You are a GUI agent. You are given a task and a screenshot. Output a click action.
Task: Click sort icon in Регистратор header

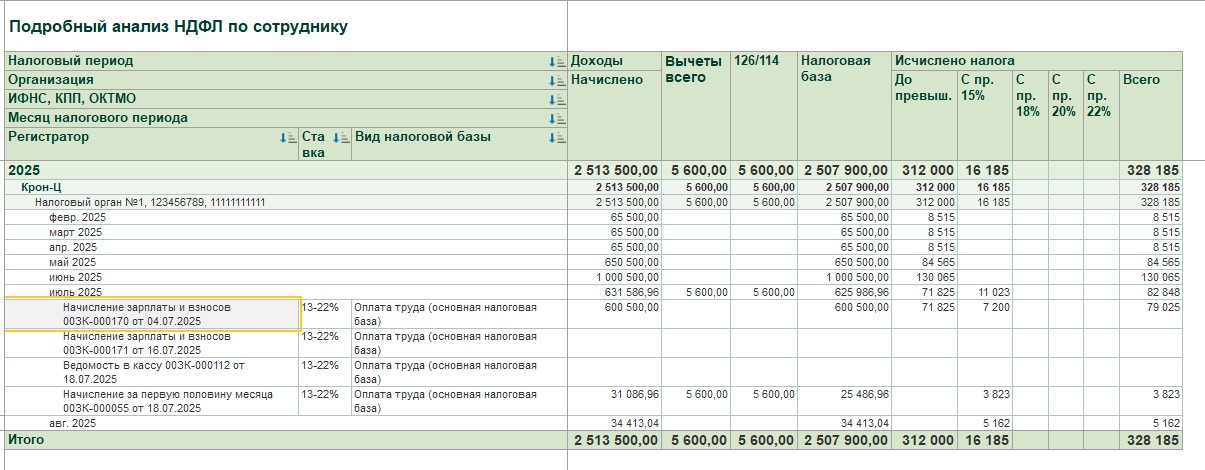[x=289, y=138]
